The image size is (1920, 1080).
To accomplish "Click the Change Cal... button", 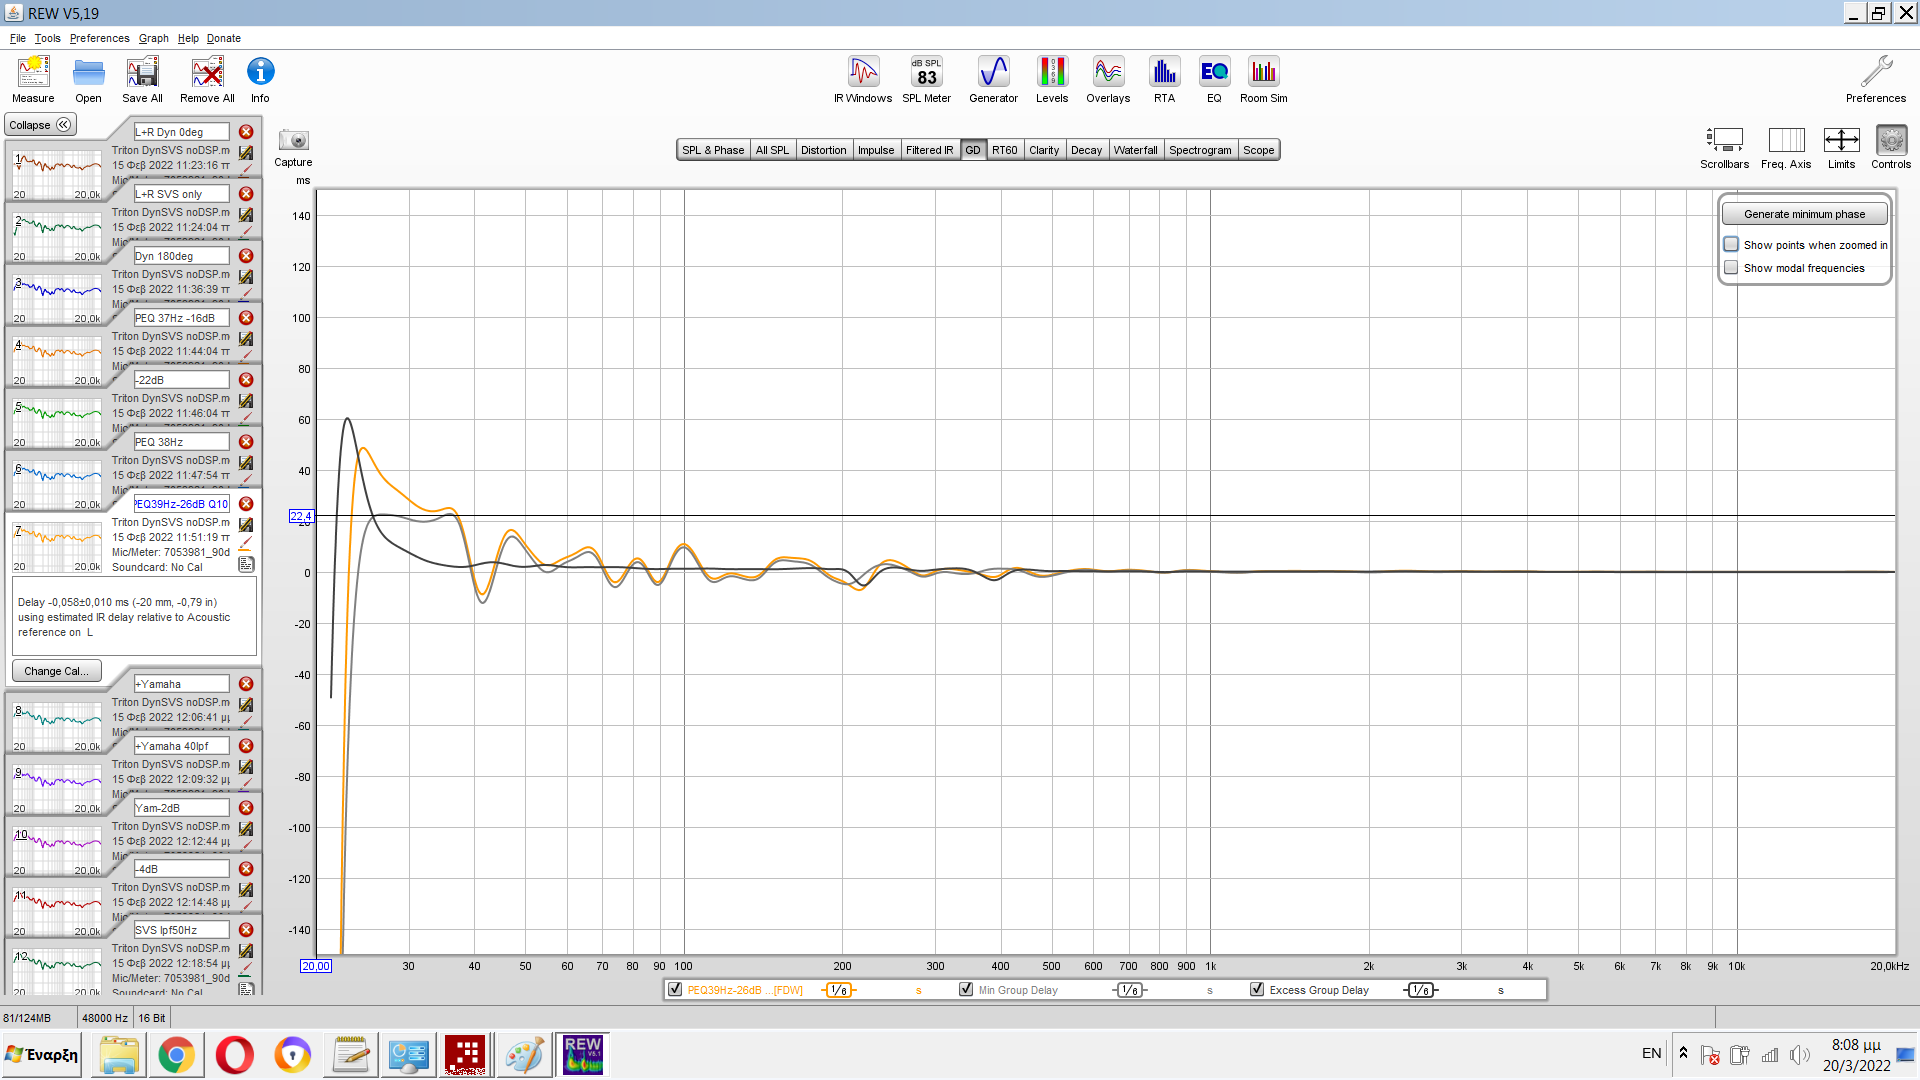I will click(x=56, y=671).
